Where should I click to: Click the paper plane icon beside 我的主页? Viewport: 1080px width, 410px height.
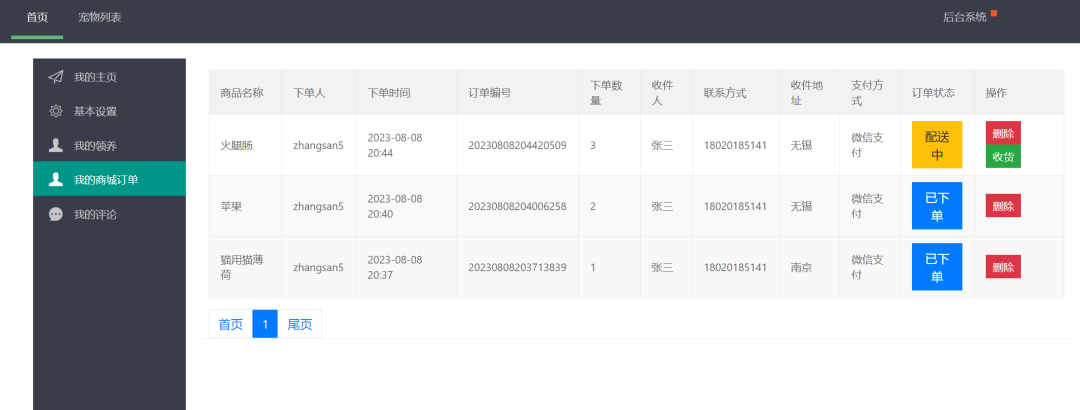click(56, 76)
